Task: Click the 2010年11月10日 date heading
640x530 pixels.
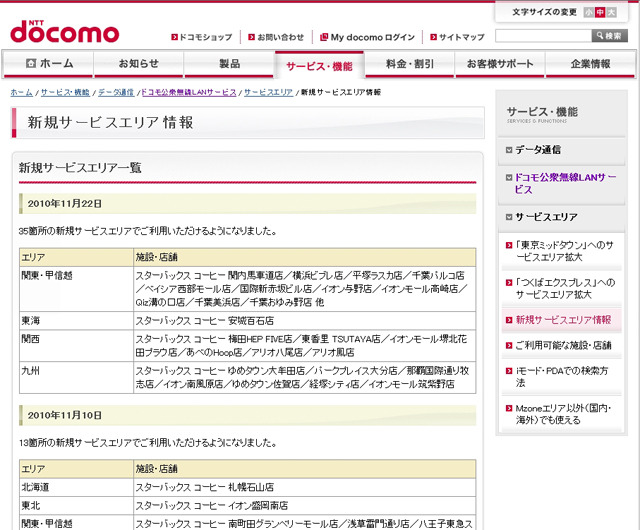Action: tap(64, 415)
